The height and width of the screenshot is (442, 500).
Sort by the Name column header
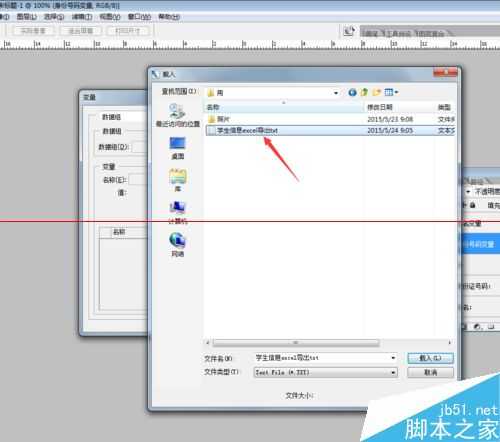(x=284, y=107)
